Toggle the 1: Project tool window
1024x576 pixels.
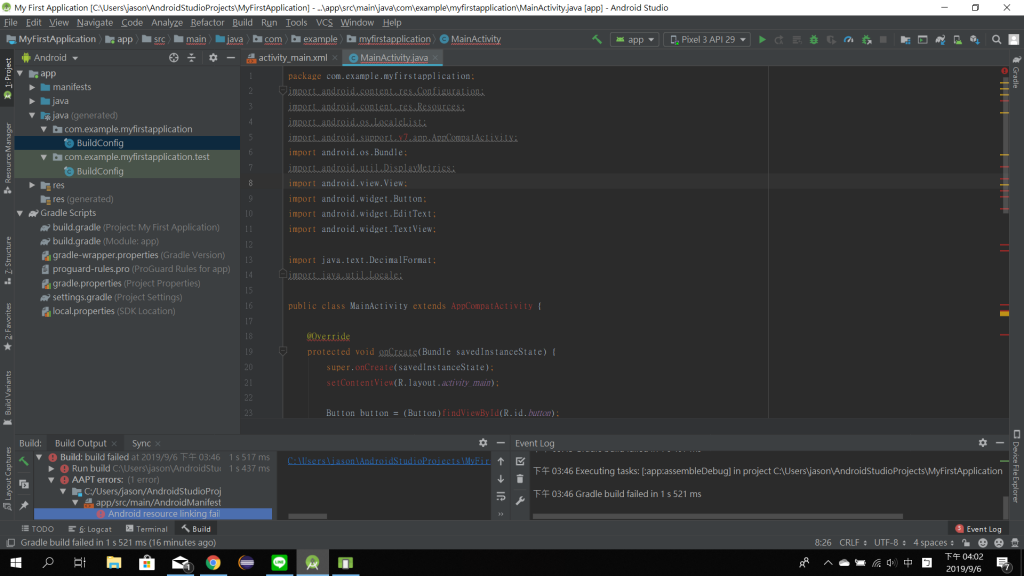[8, 79]
